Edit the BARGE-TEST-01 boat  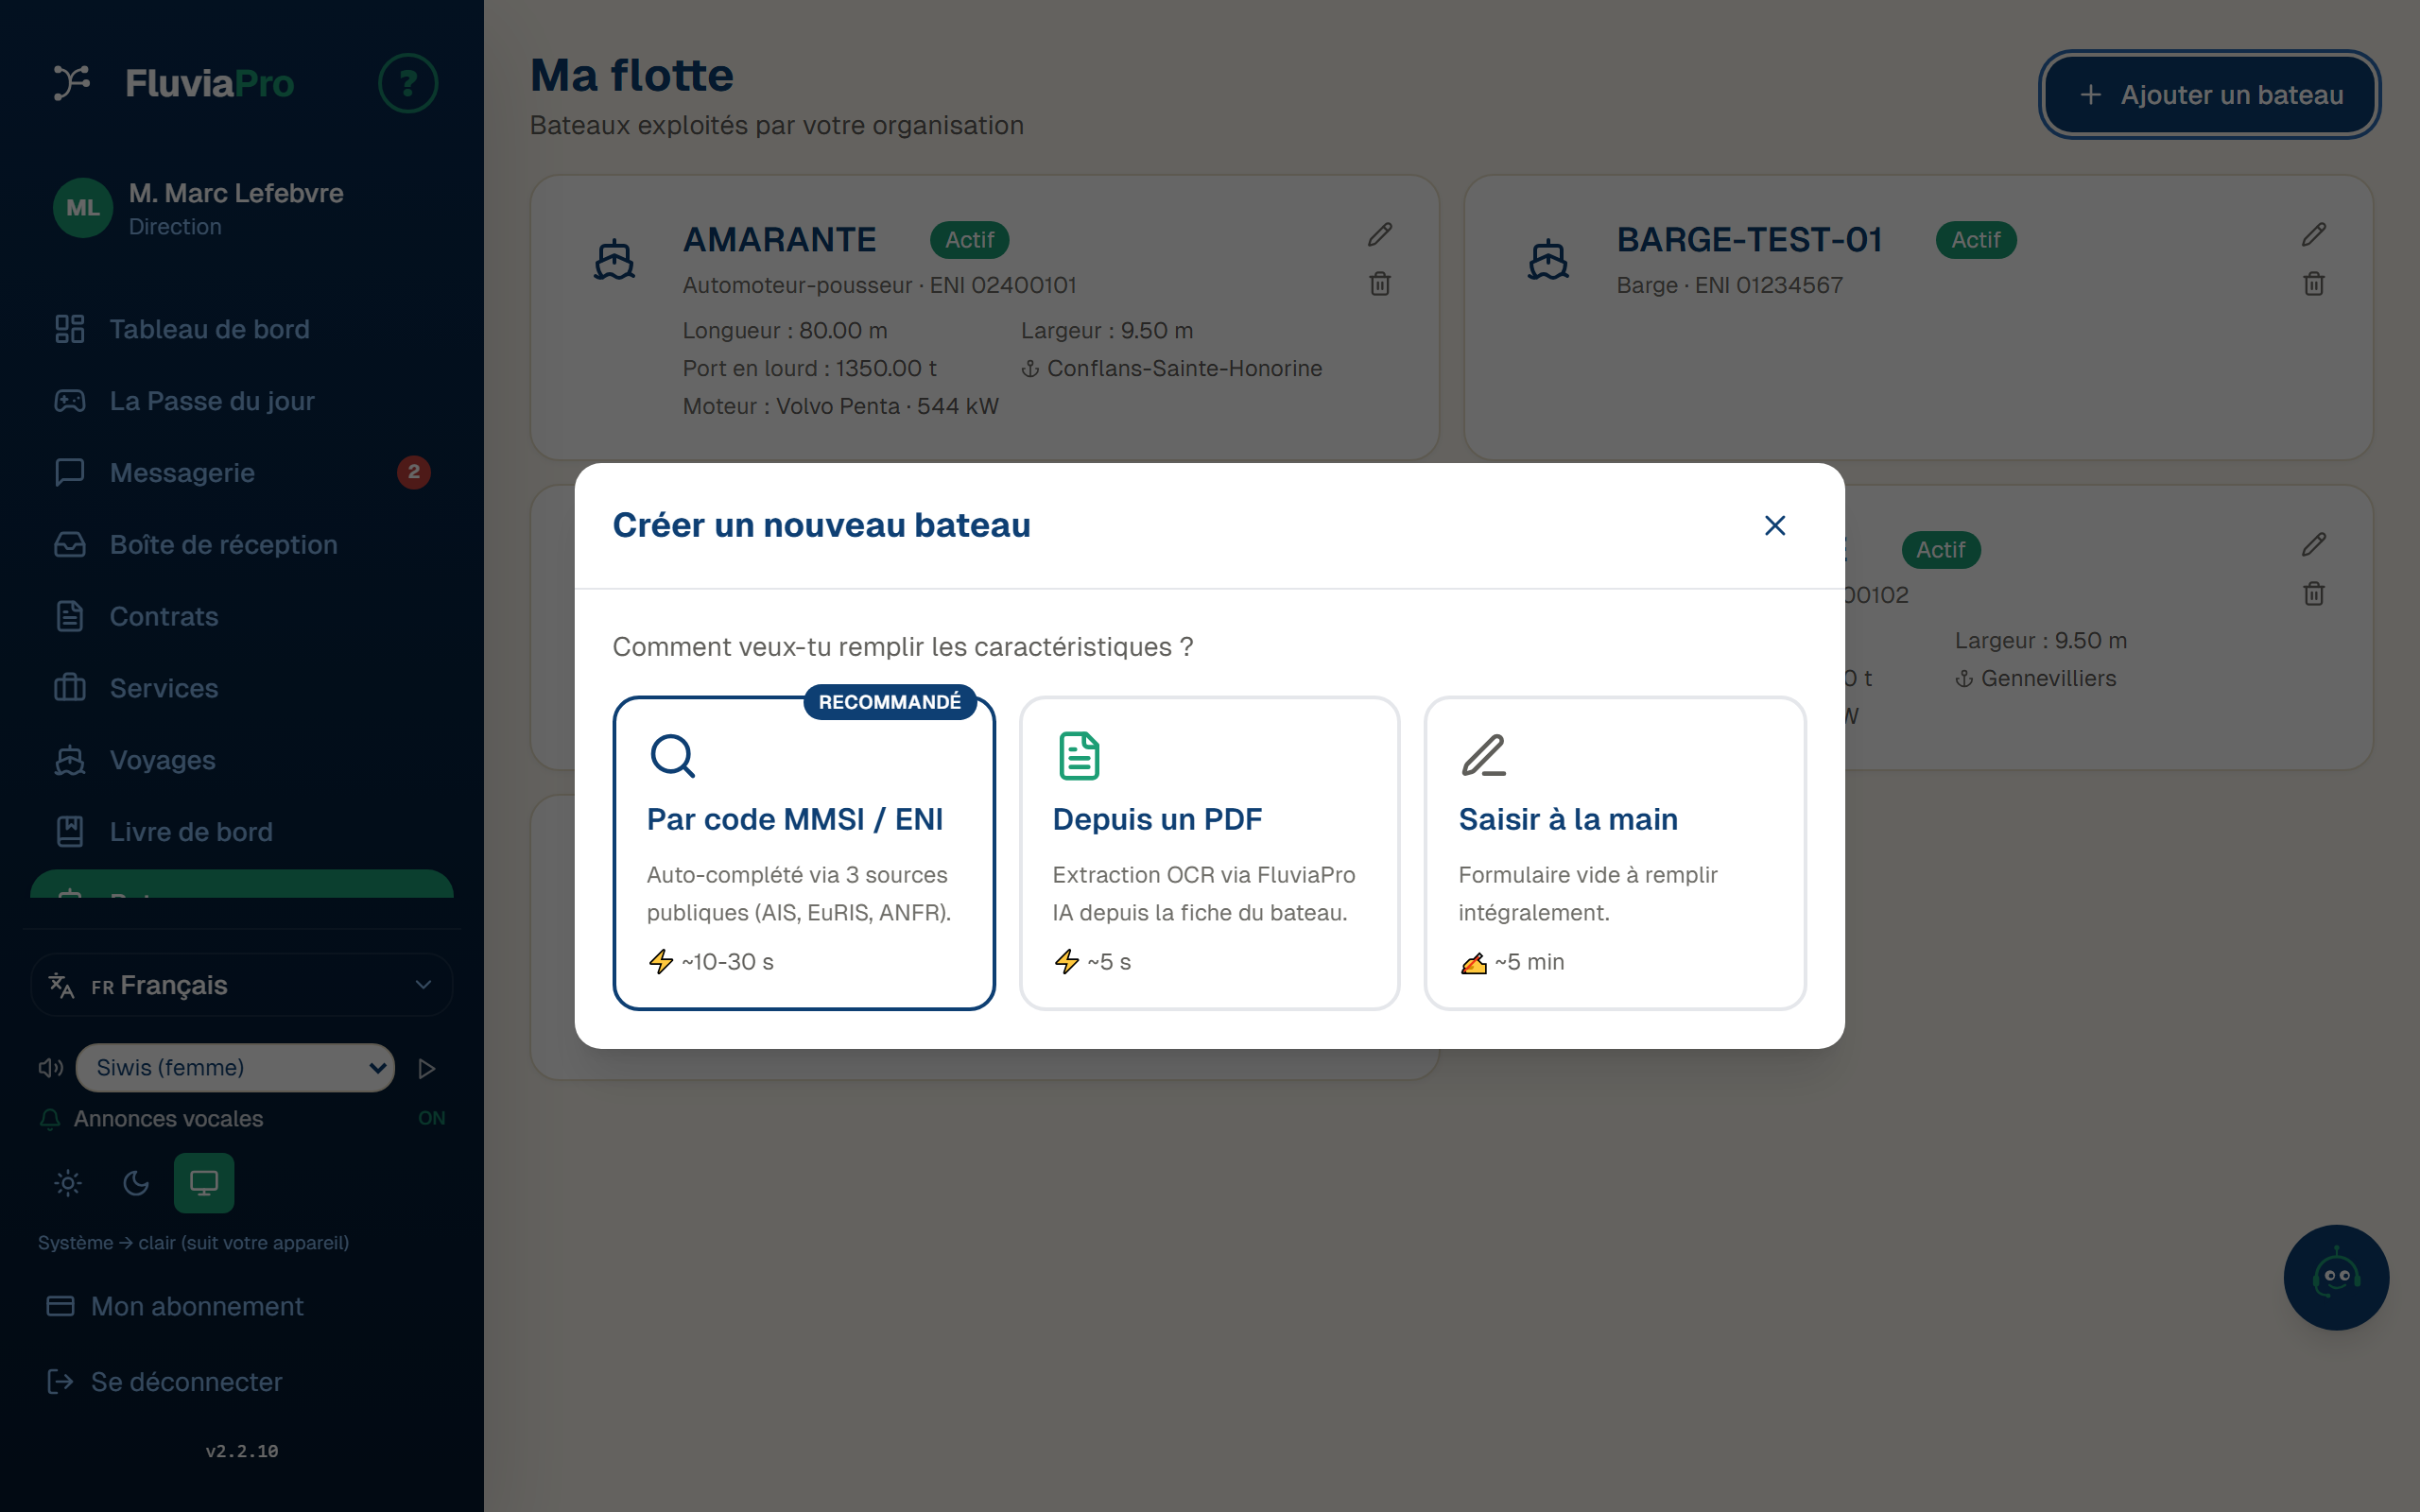point(2313,234)
